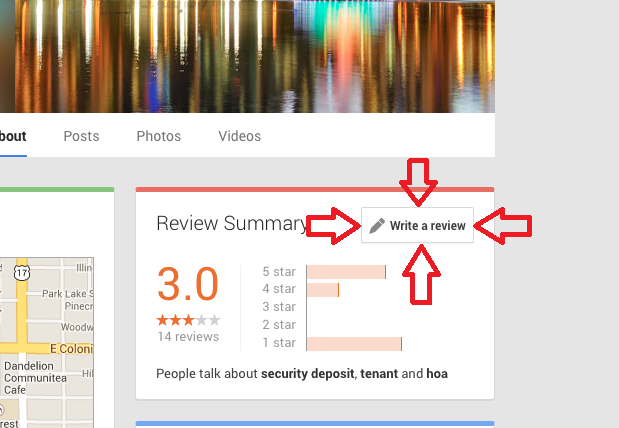Click the 2 star label

pos(279,325)
